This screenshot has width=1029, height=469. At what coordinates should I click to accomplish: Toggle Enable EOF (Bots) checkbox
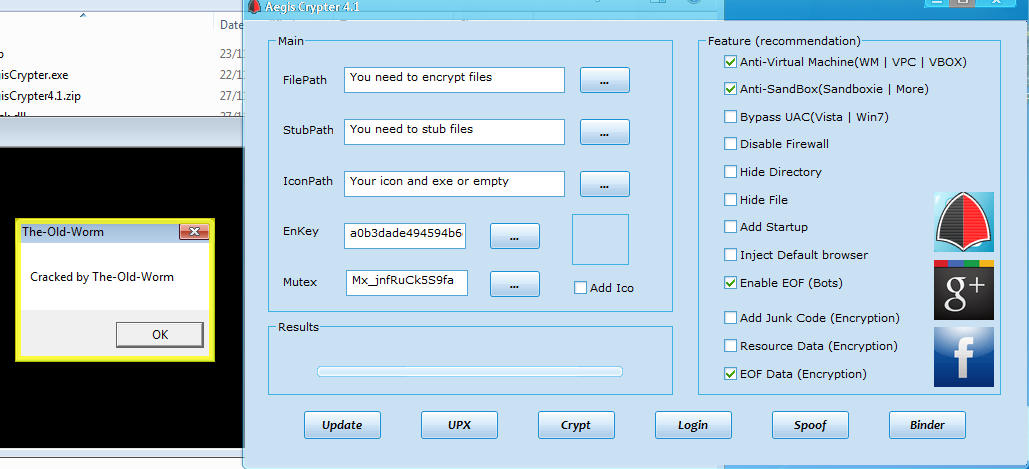[x=730, y=283]
